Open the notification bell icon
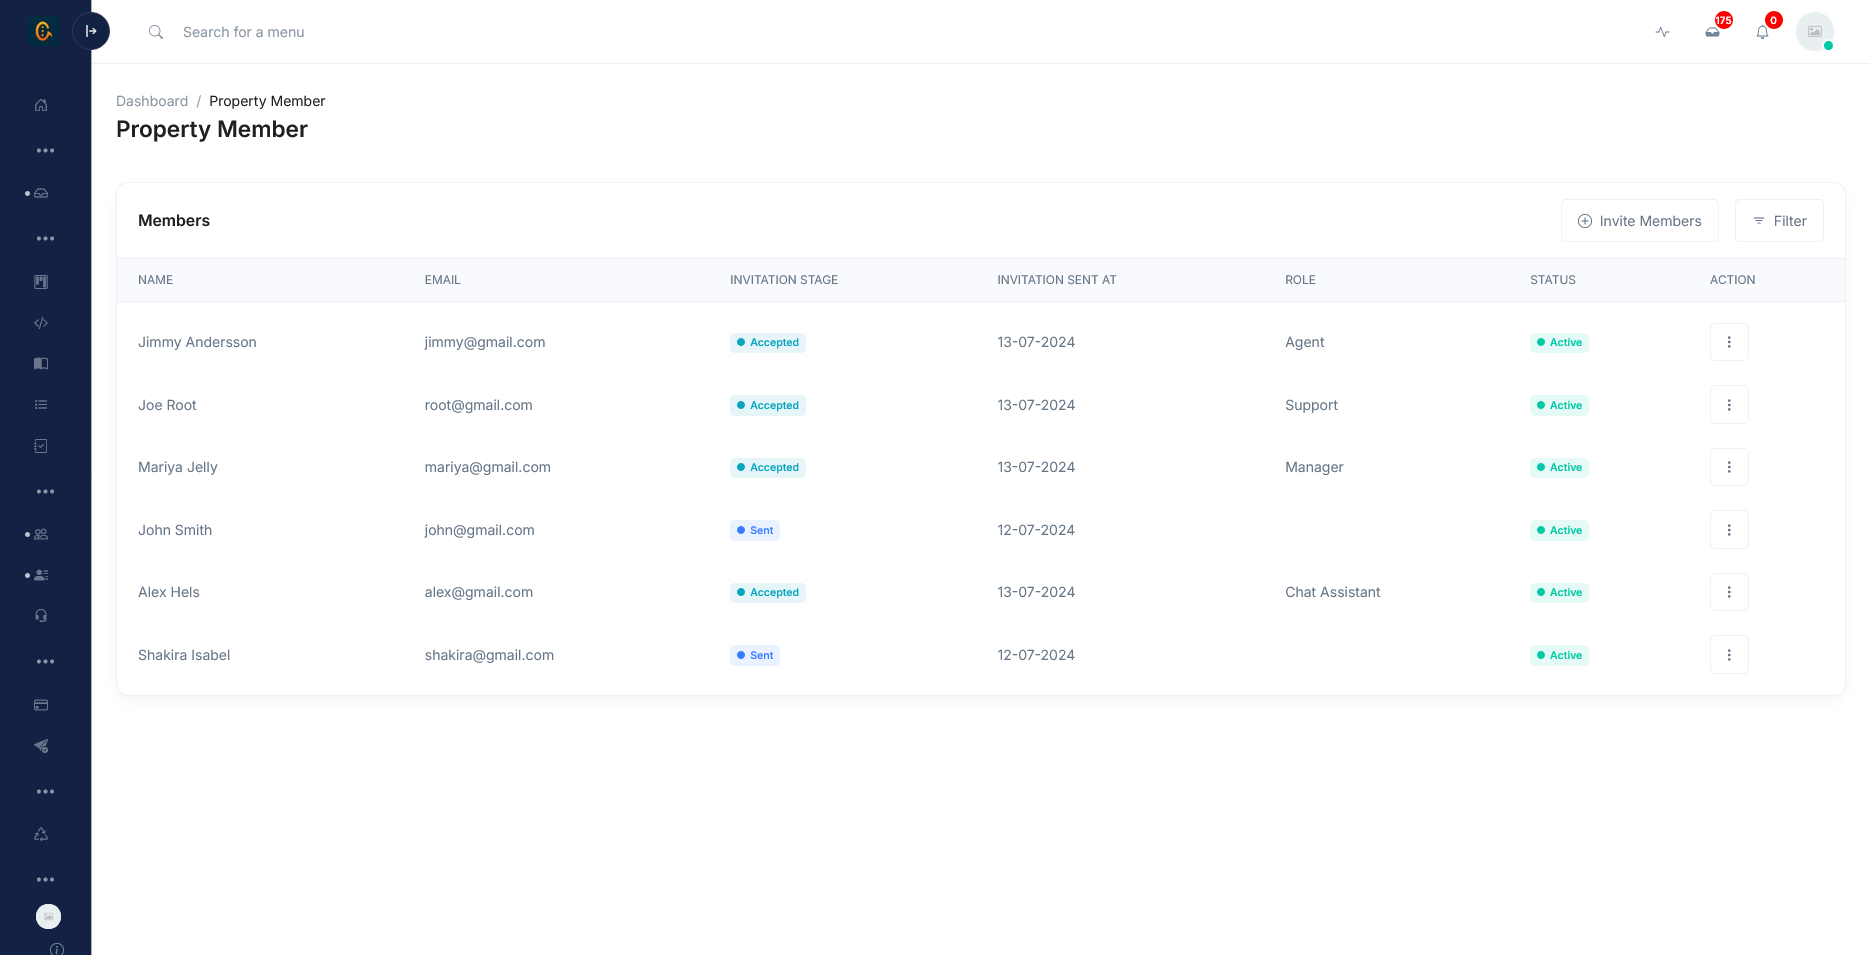The image size is (1870, 955). click(1762, 32)
